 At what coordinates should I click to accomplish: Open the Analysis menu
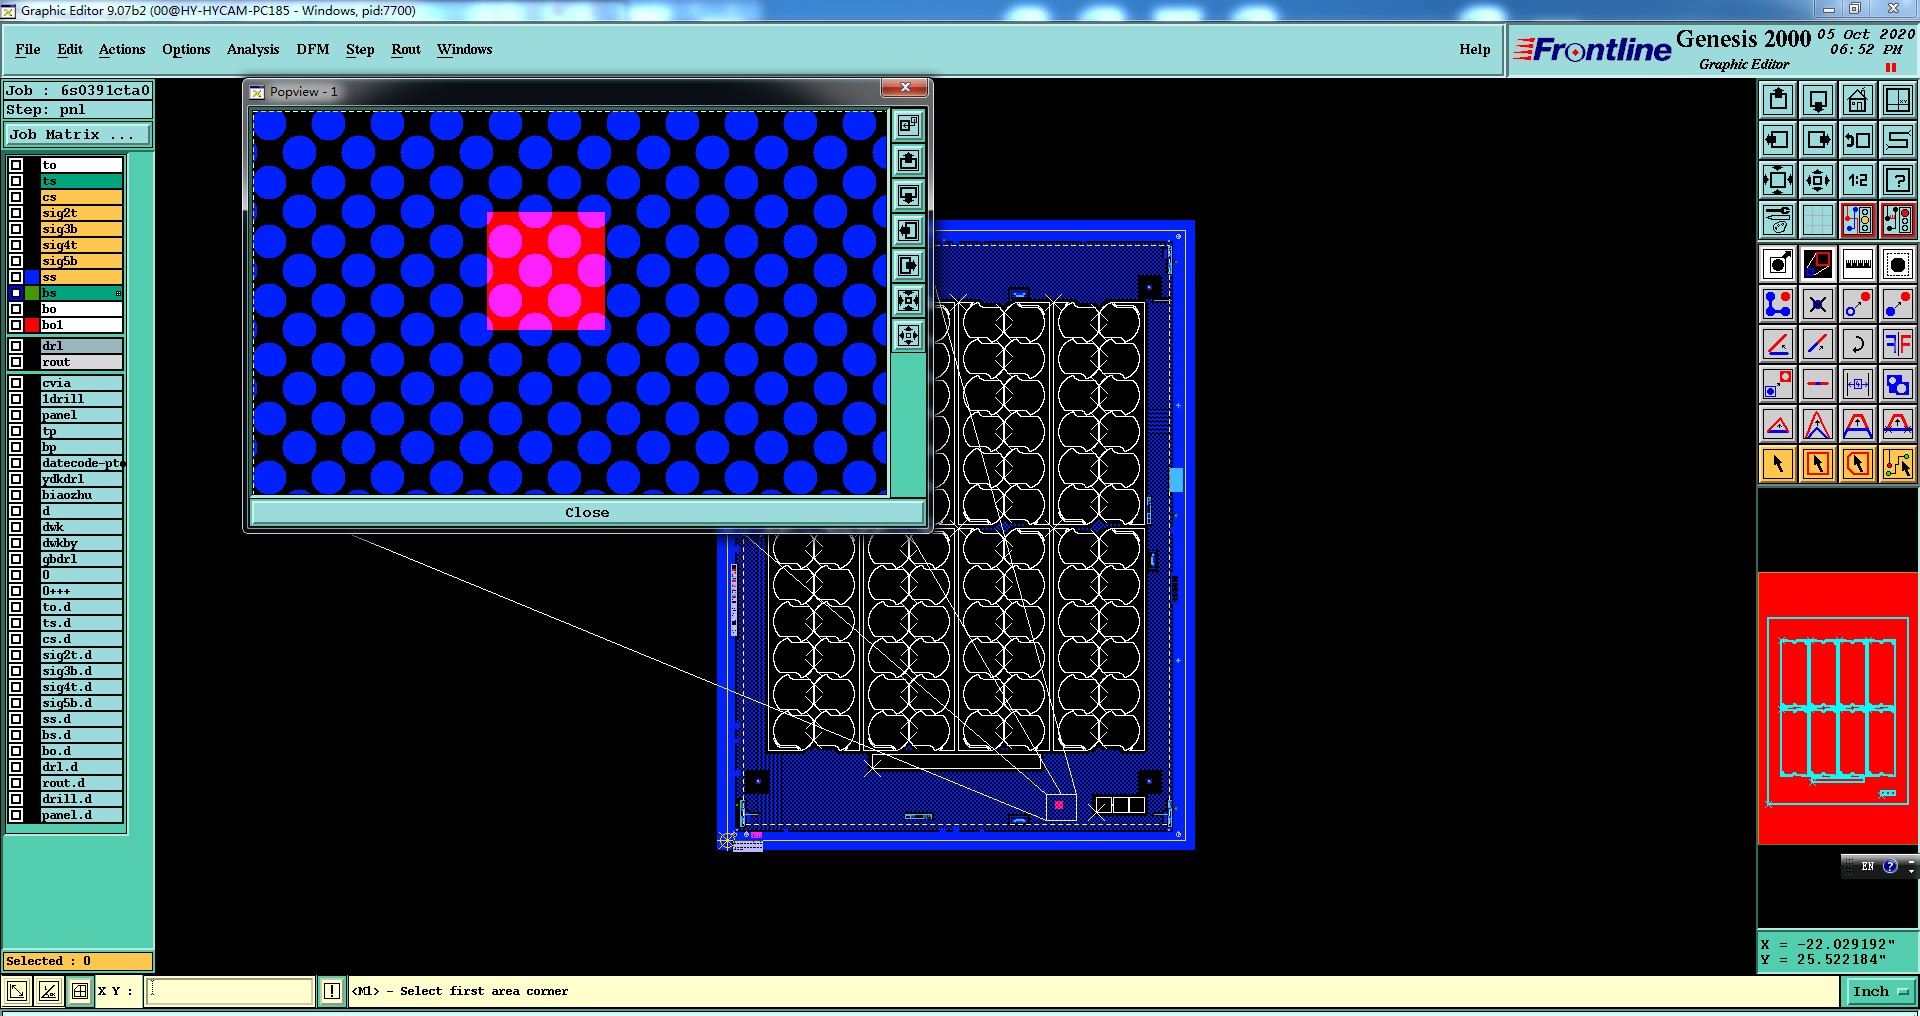[253, 49]
